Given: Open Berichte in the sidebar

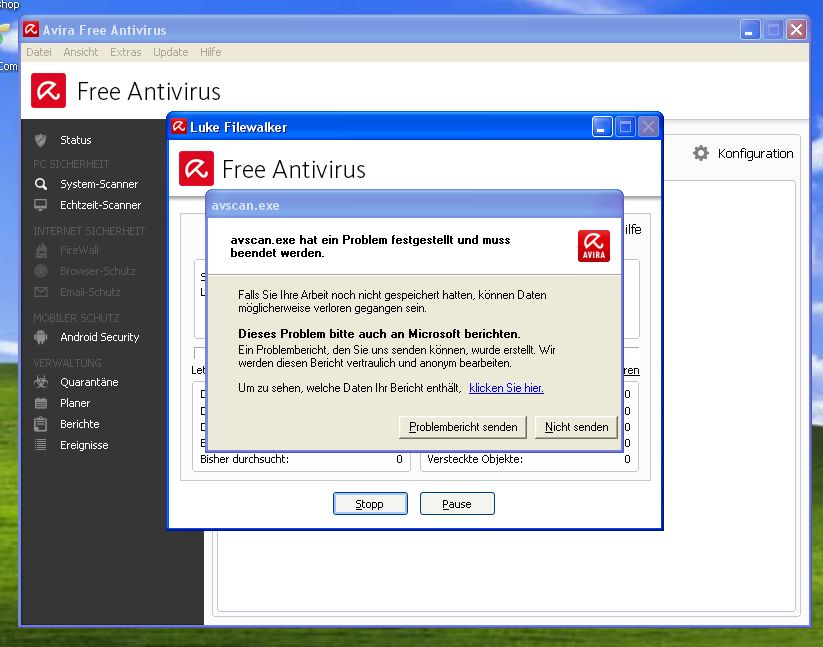Looking at the screenshot, I should tap(80, 424).
